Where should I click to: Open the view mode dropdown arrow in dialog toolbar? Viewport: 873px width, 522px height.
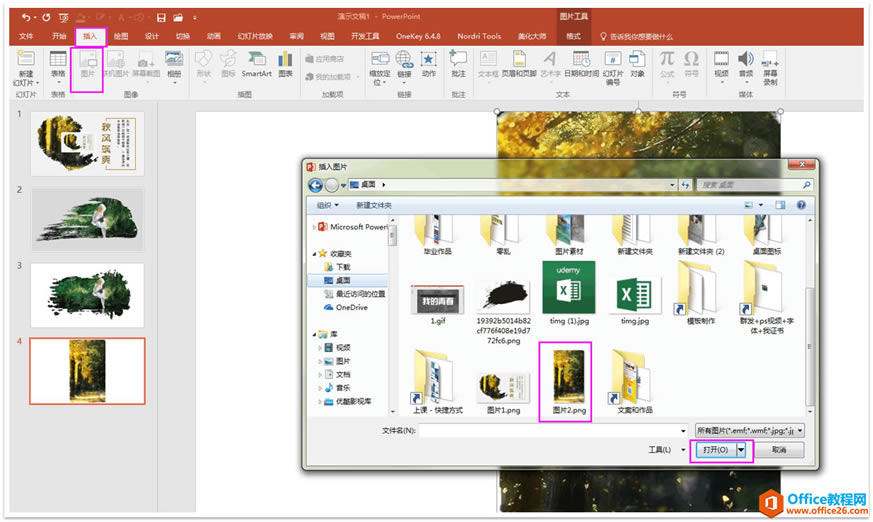pos(761,205)
